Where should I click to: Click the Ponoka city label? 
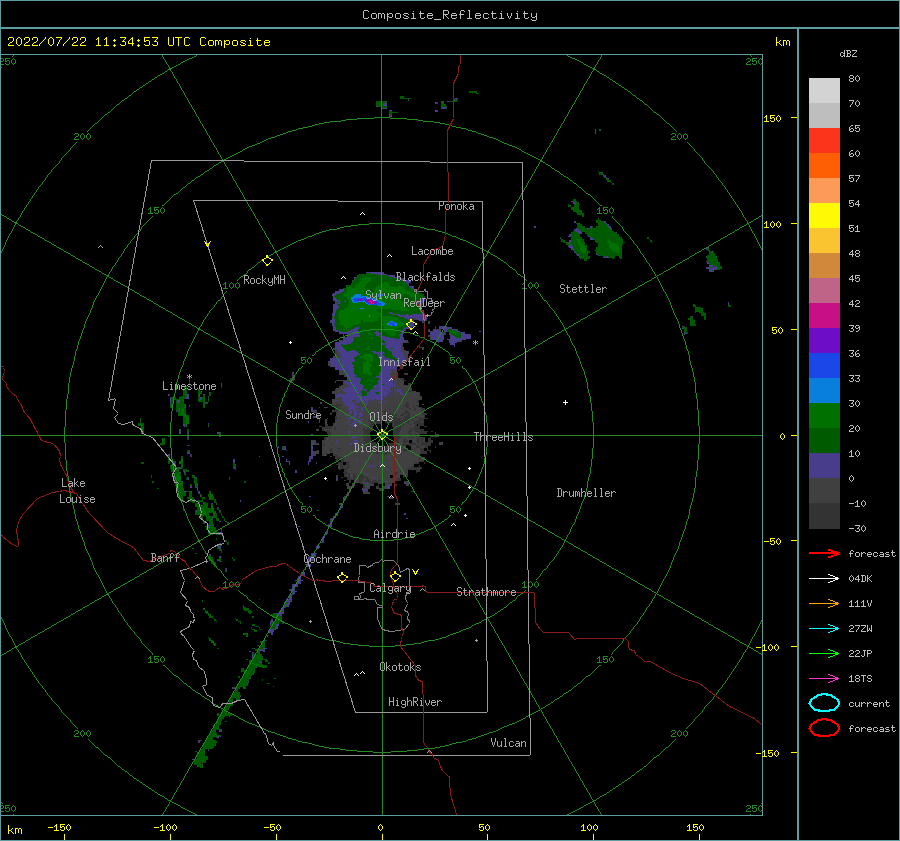pos(456,206)
